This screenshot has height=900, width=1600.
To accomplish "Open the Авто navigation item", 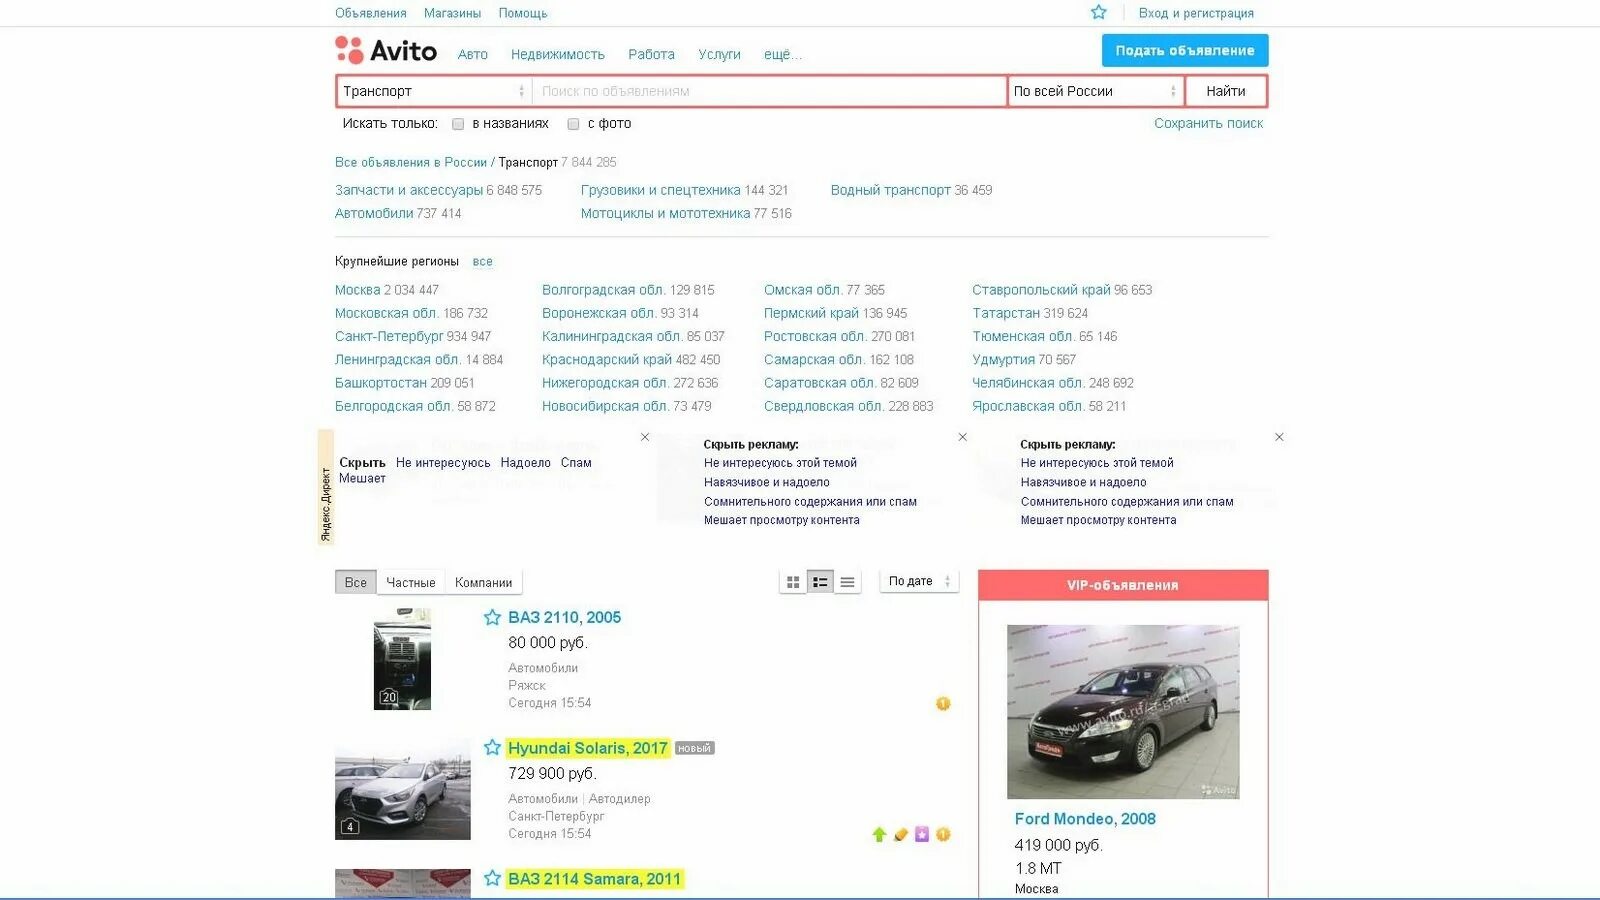I will 473,54.
